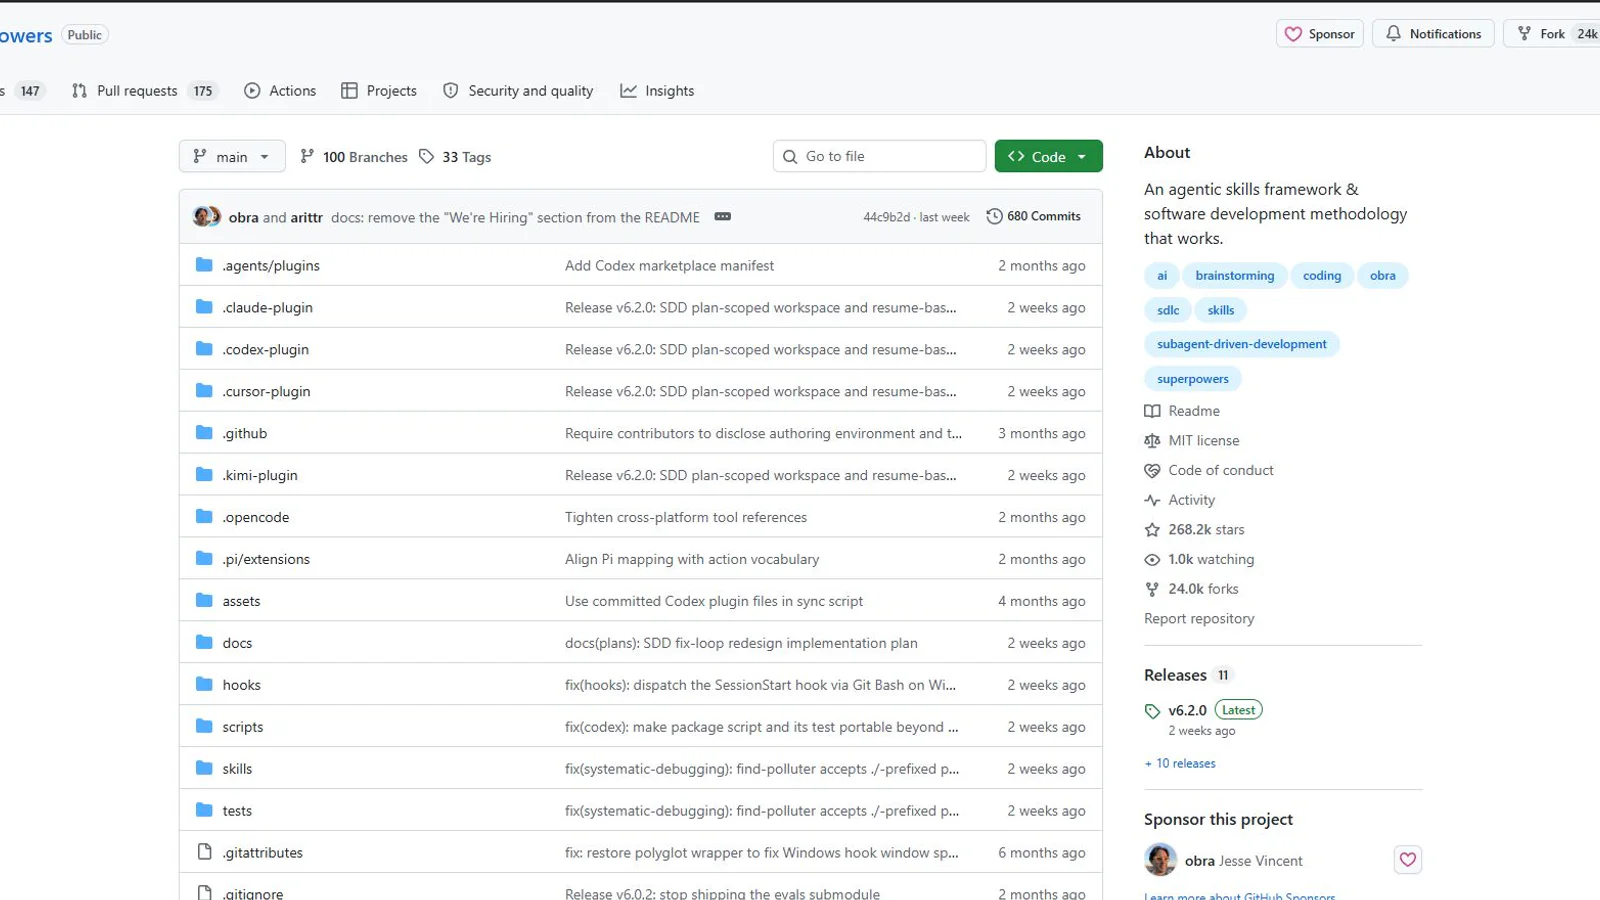1600x900 pixels.
Task: Click the .cursor-plugin folder icon
Action: pyautogui.click(x=204, y=391)
